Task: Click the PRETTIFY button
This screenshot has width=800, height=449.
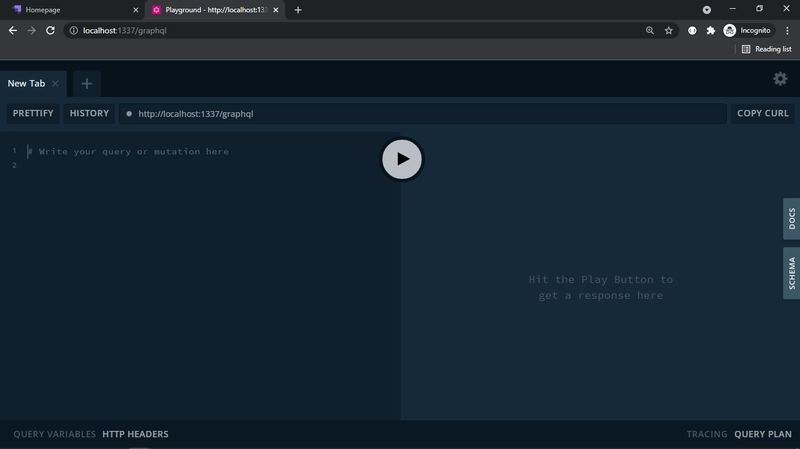Action: (33, 113)
